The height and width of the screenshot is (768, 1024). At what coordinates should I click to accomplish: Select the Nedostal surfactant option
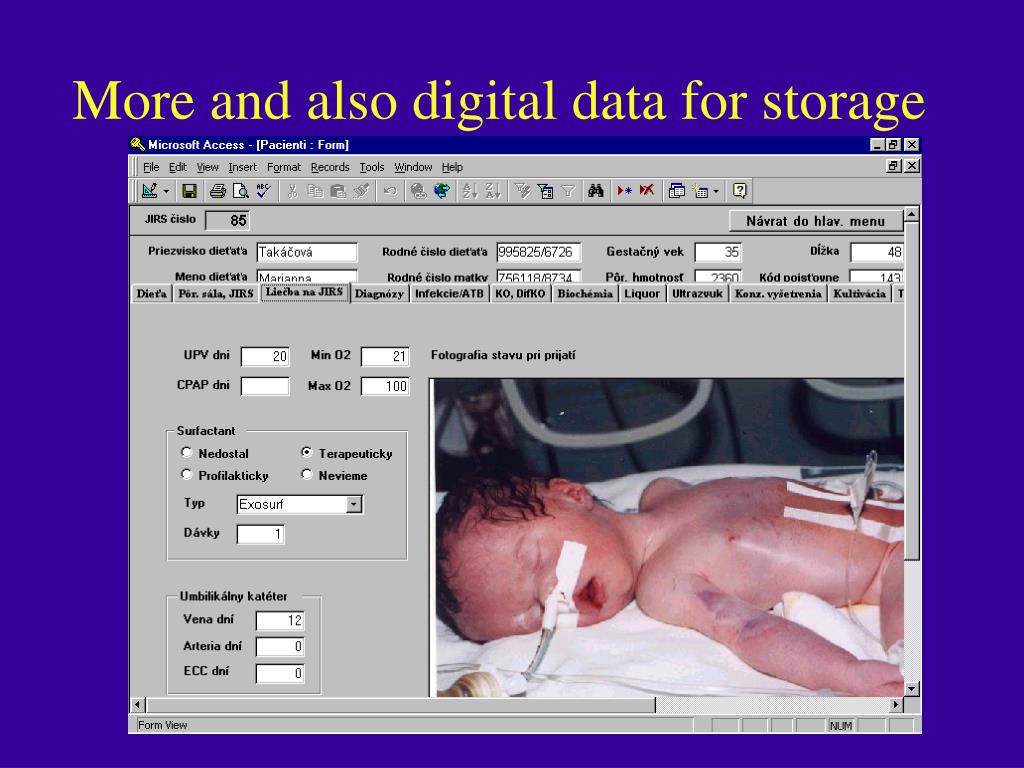coord(187,453)
